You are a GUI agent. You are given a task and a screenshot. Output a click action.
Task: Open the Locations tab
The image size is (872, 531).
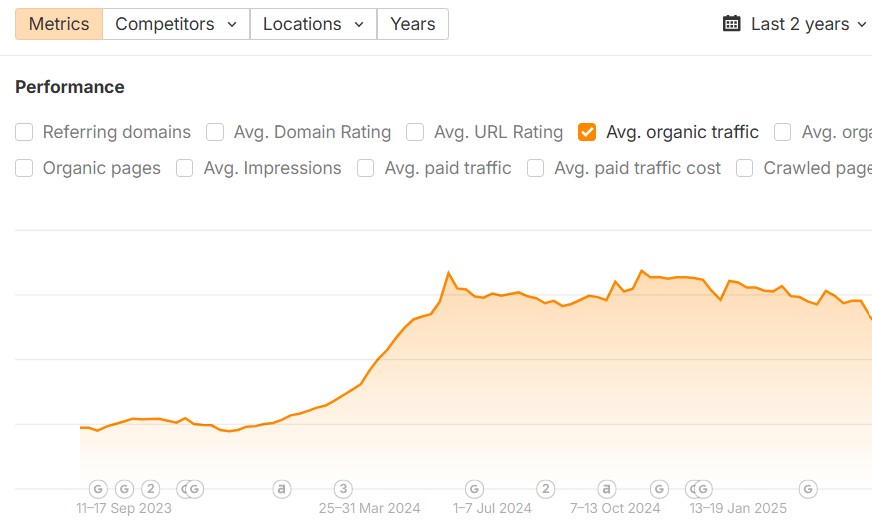pos(314,24)
